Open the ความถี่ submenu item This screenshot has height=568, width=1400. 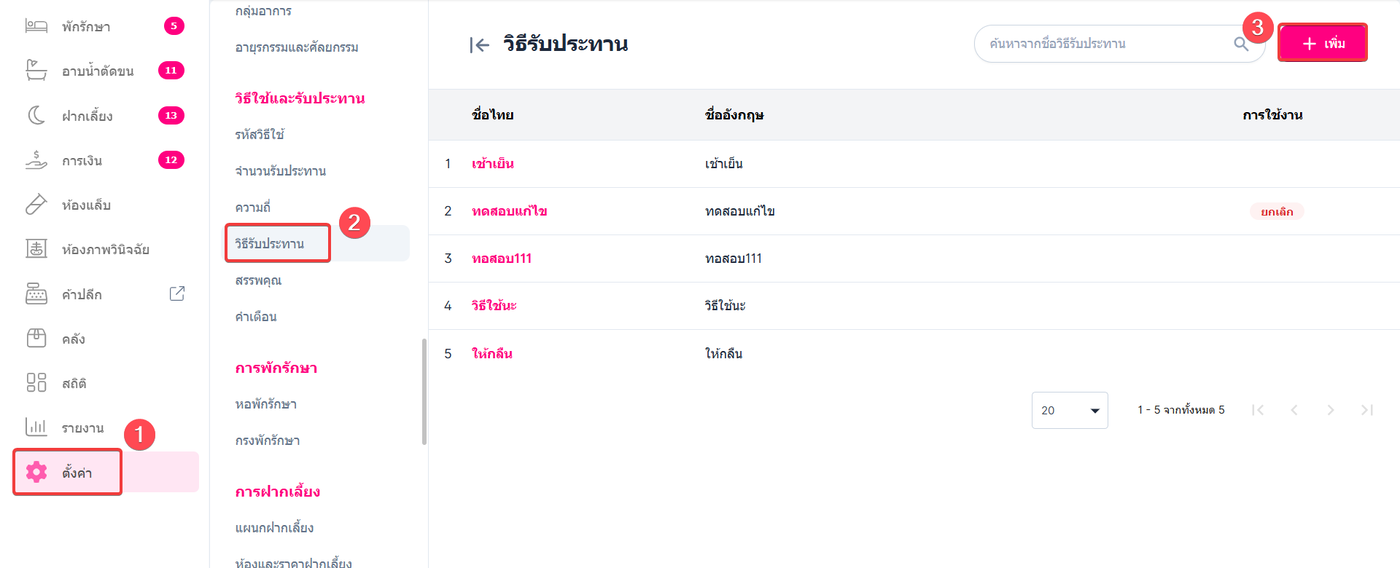(253, 207)
